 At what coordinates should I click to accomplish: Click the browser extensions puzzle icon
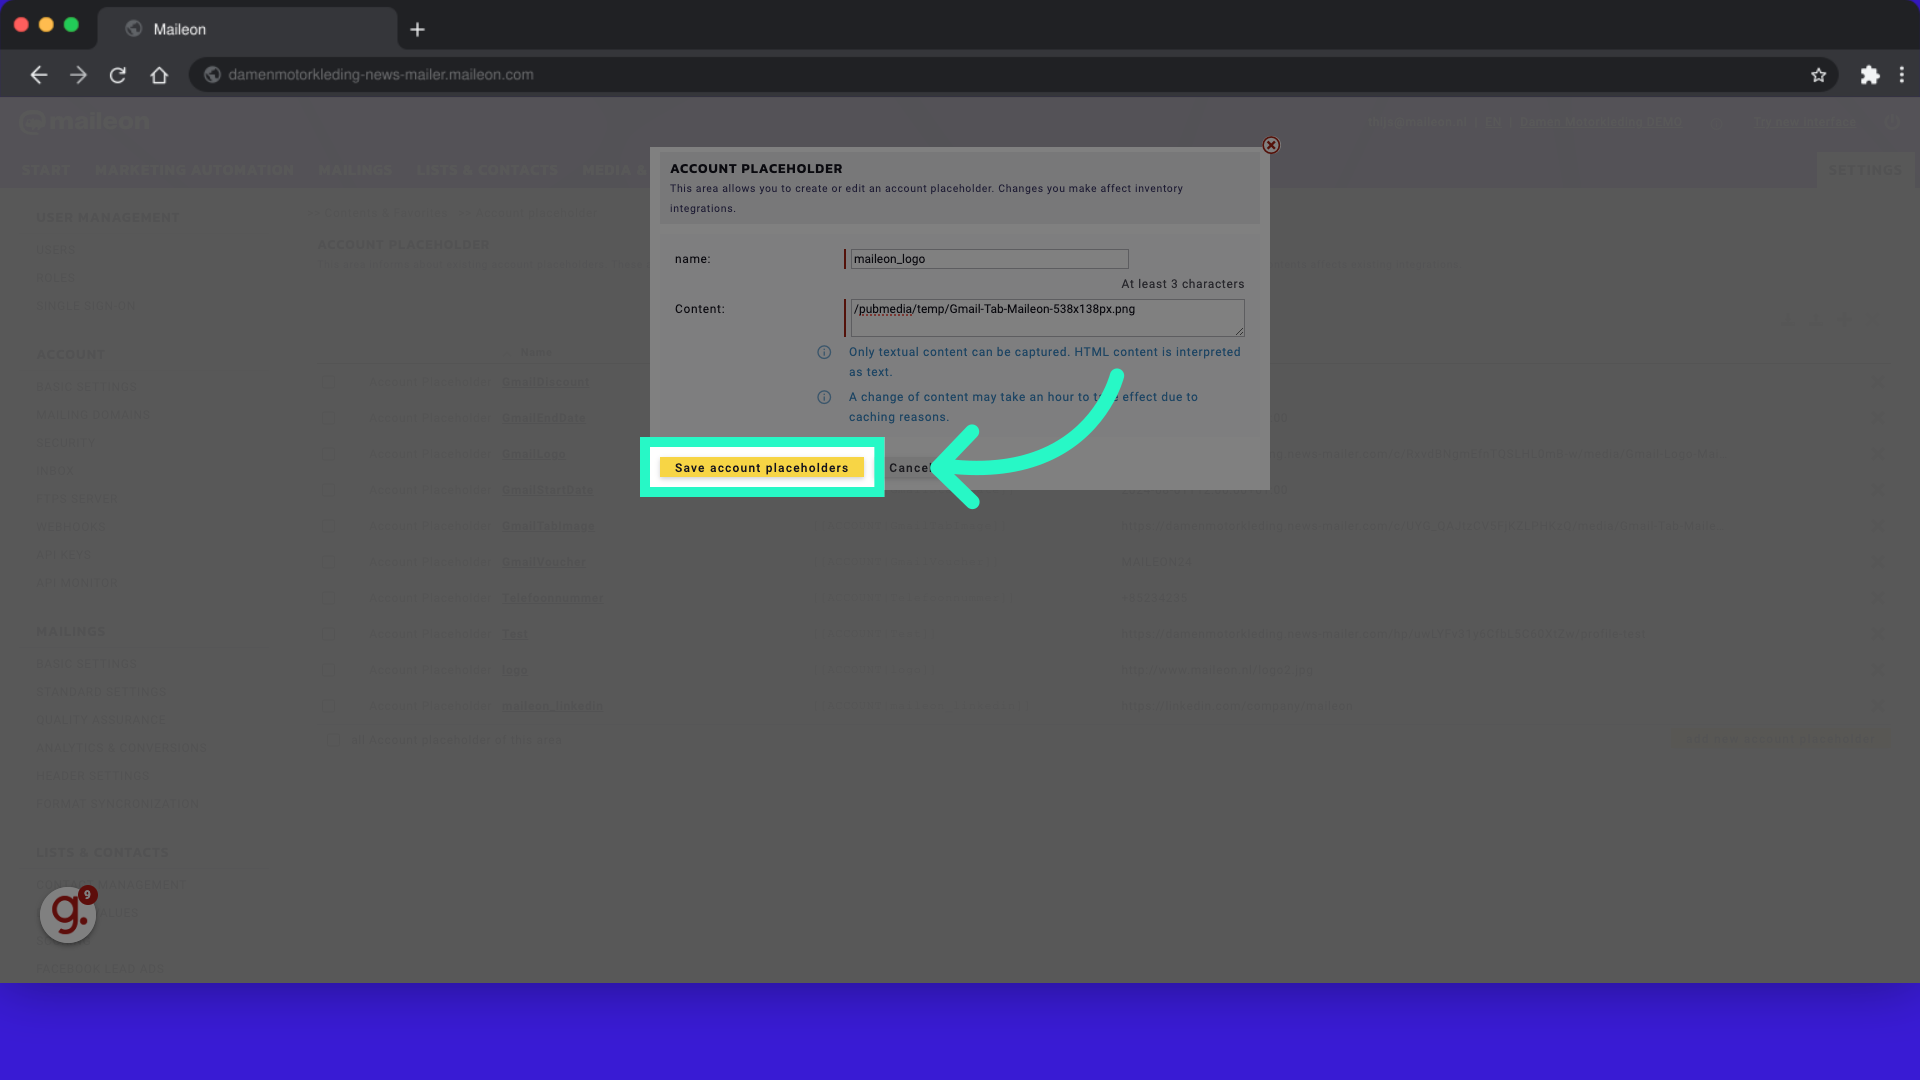click(1870, 74)
